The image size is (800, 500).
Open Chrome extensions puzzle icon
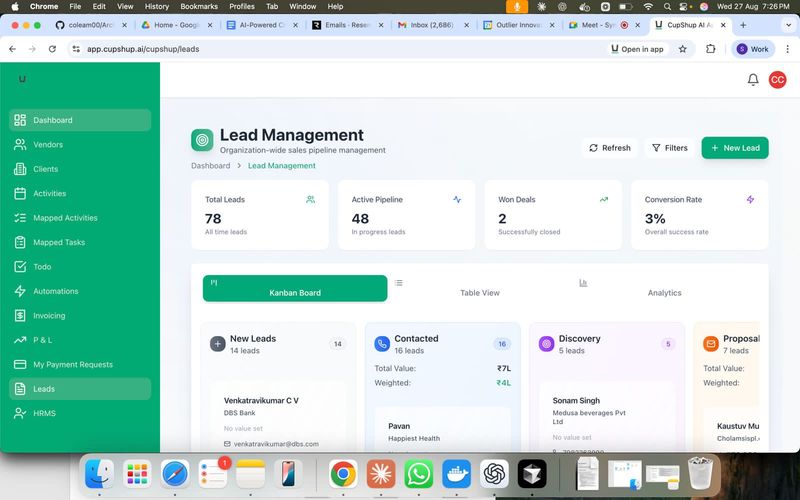coord(711,49)
